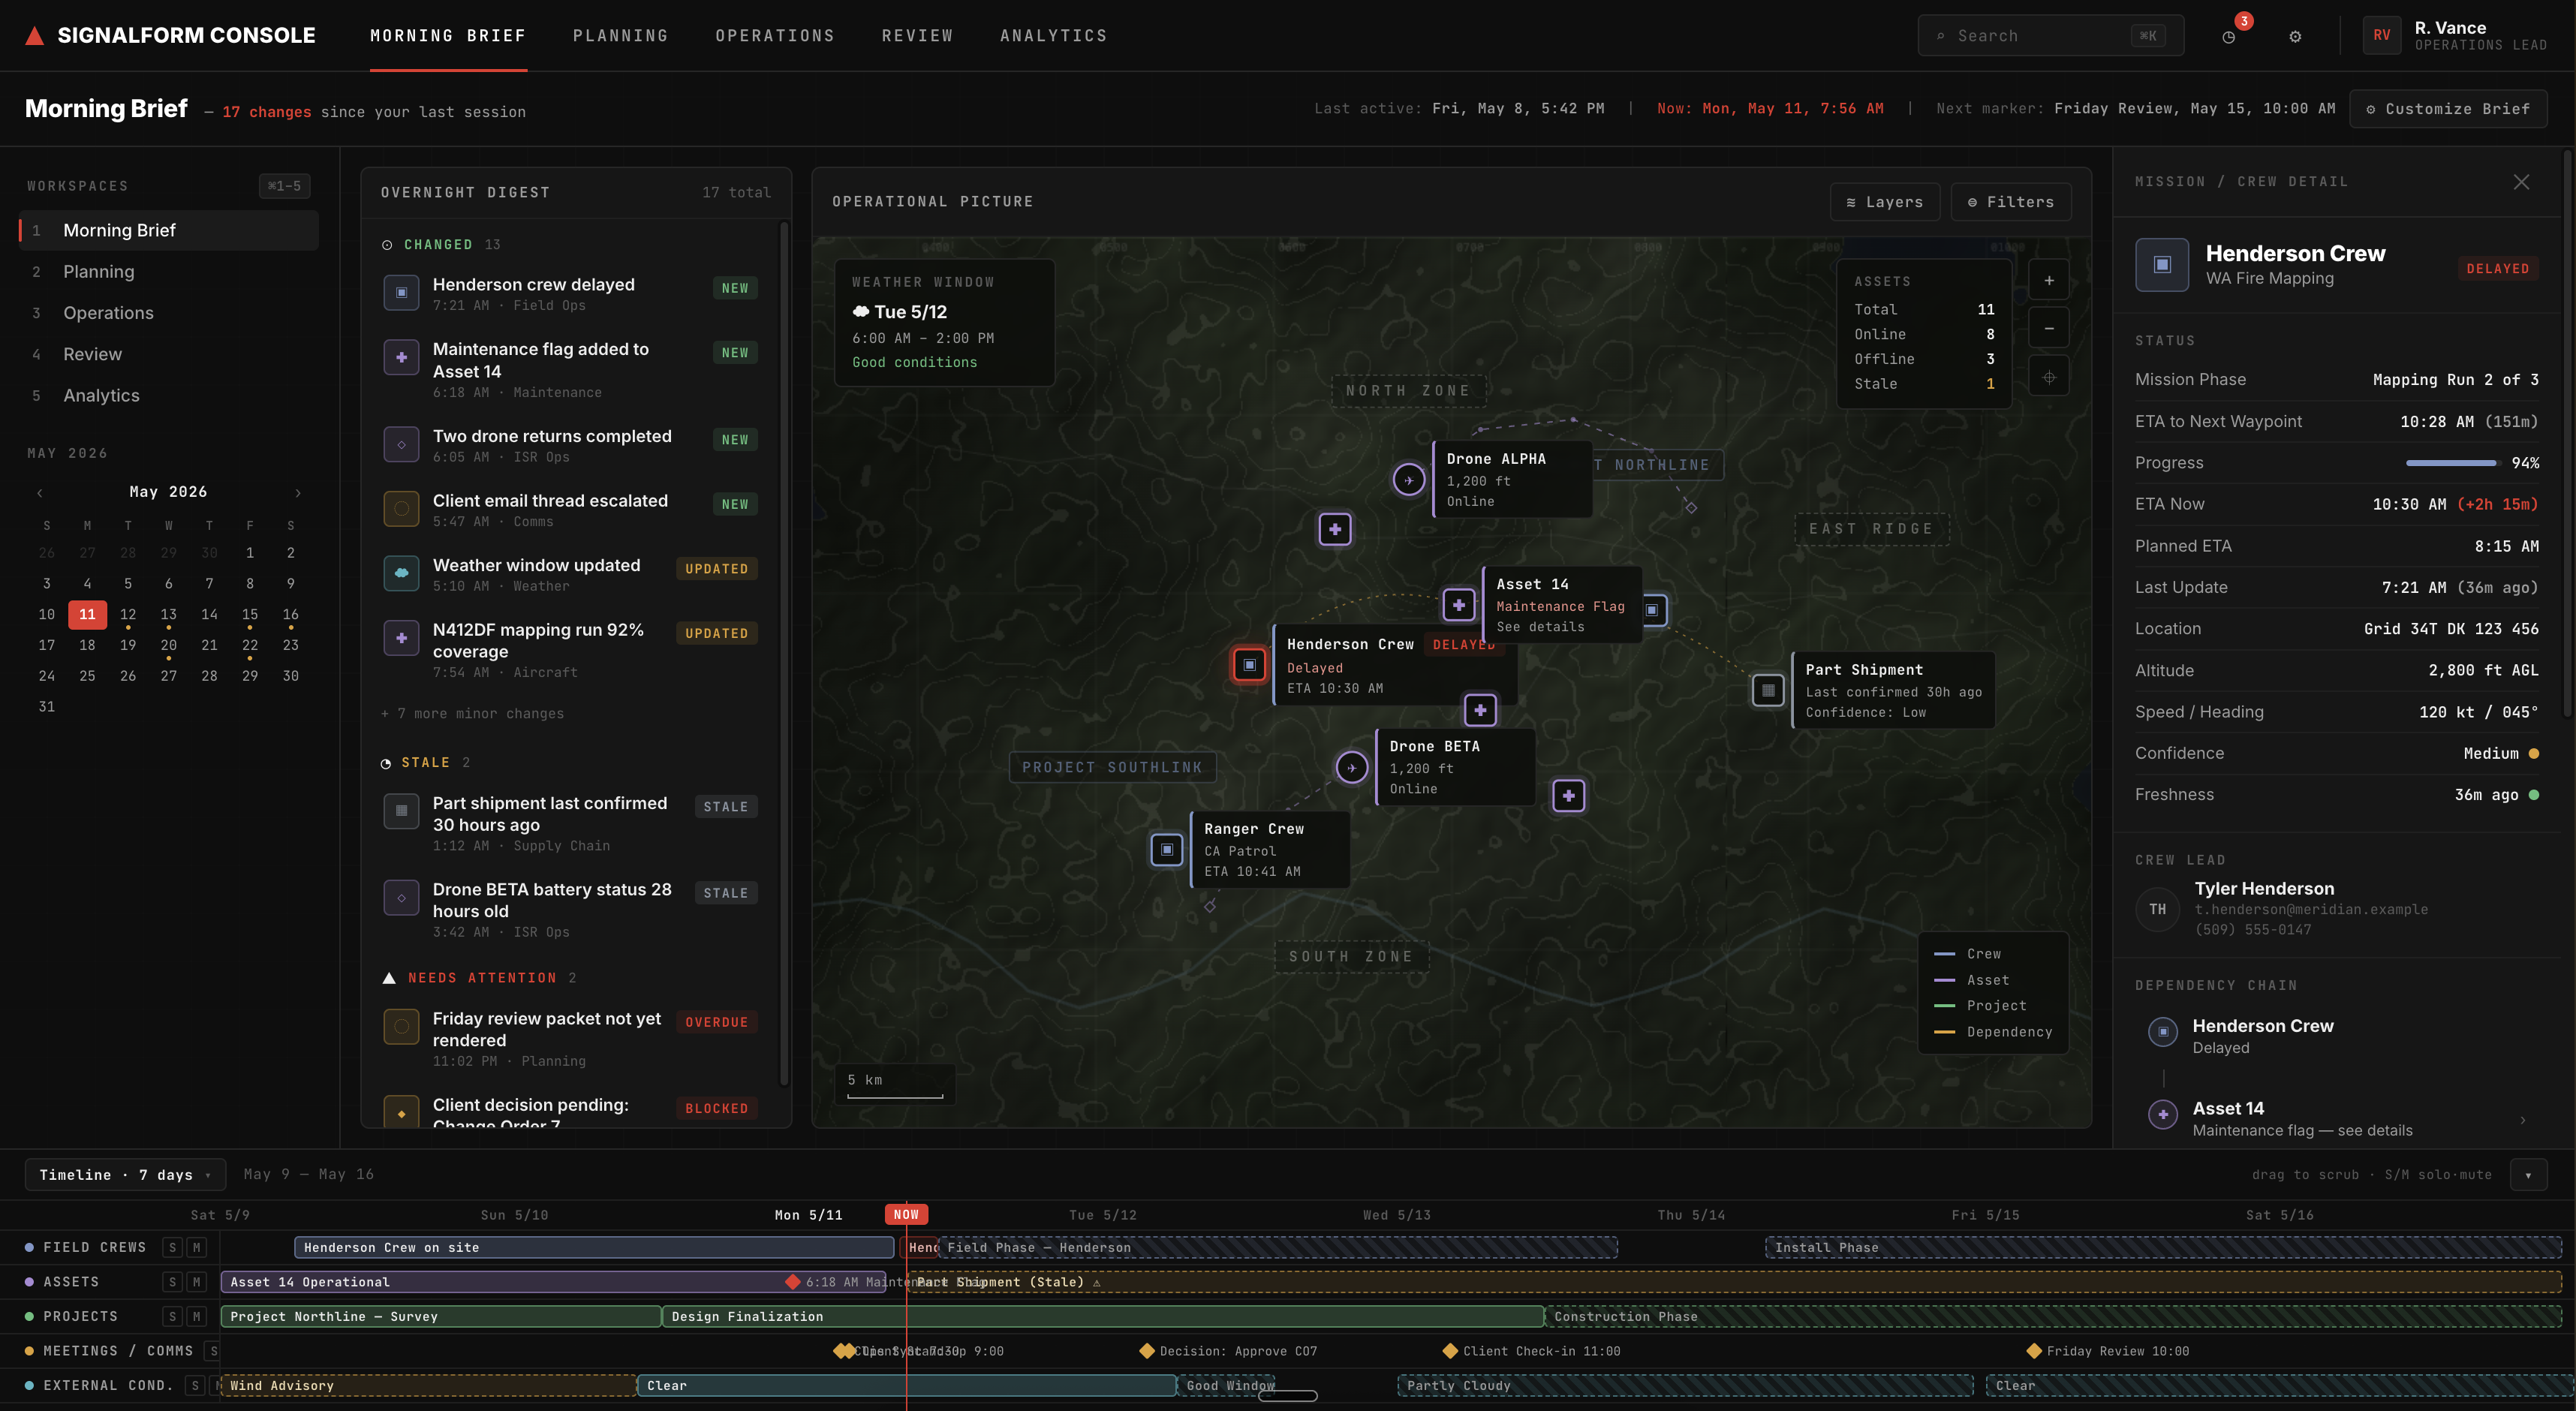
Task: Select the Henderson Crew red map marker
Action: (x=1249, y=664)
